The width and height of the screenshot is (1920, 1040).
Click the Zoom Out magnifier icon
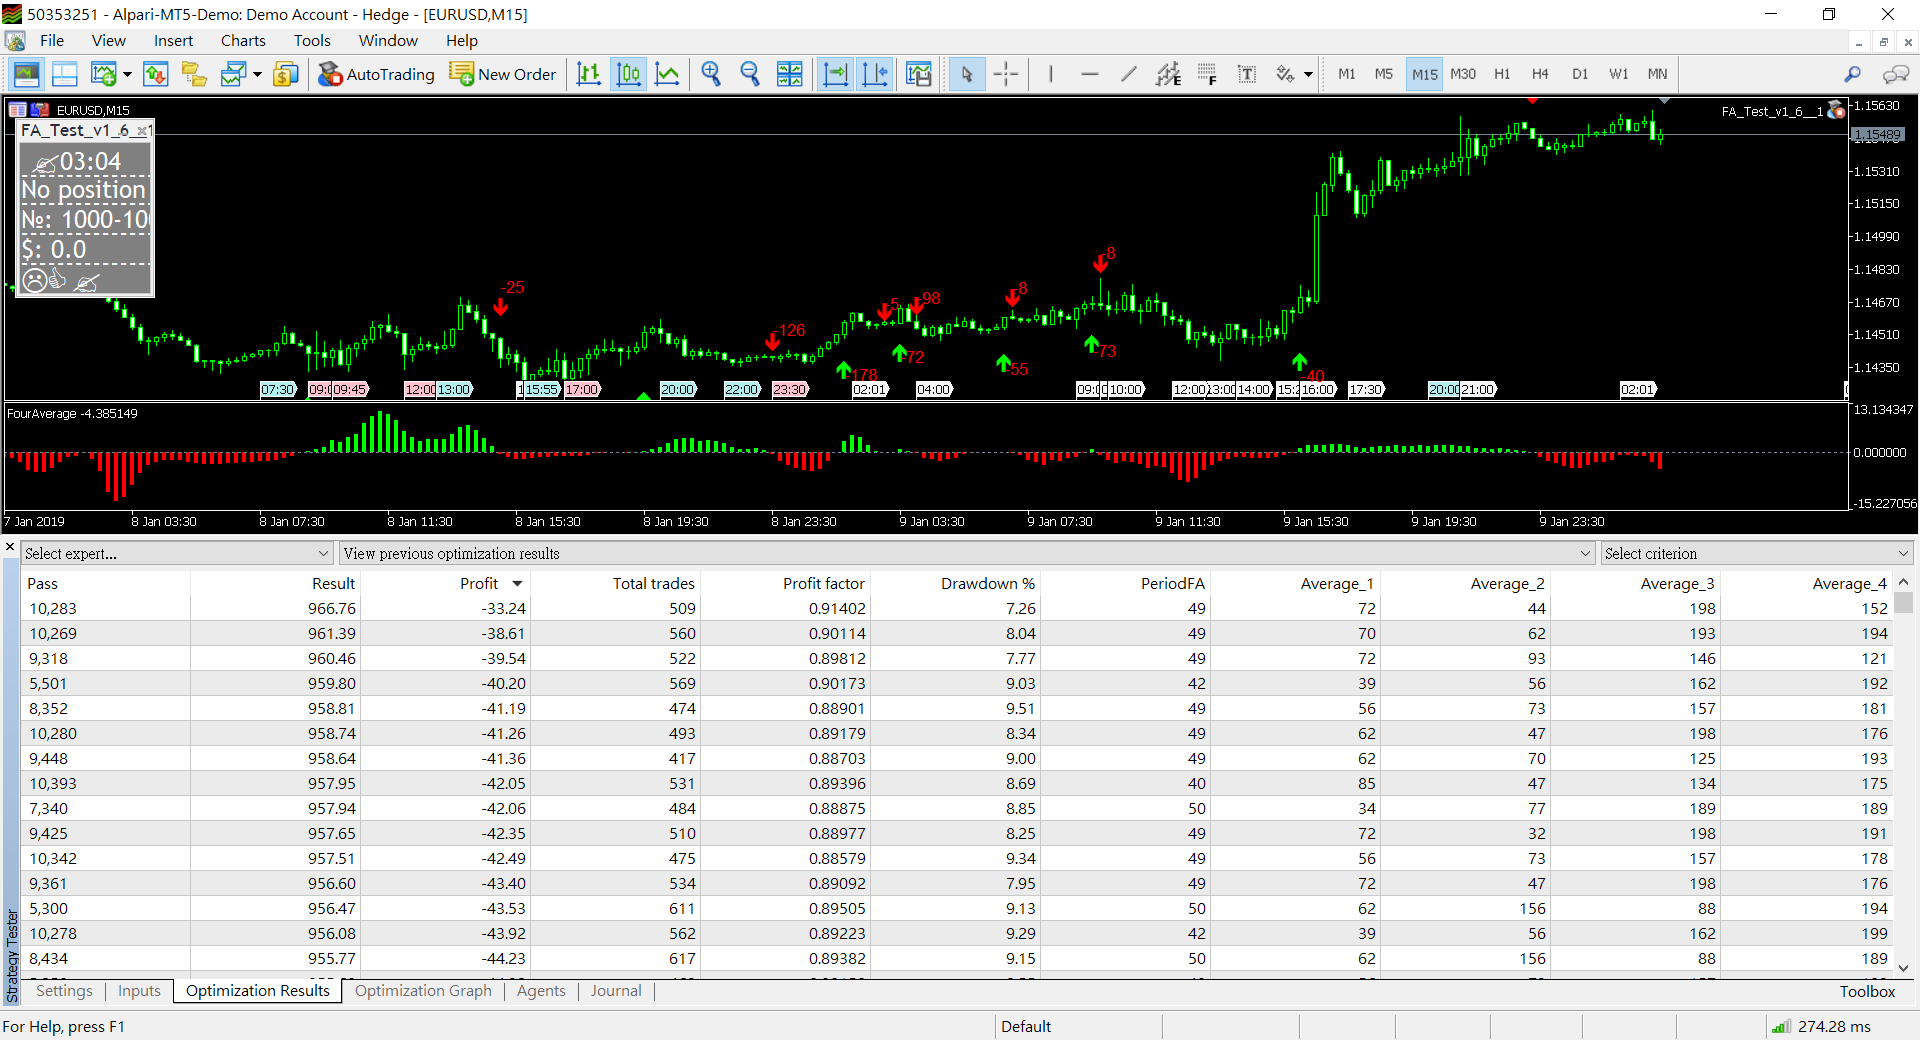tap(750, 74)
